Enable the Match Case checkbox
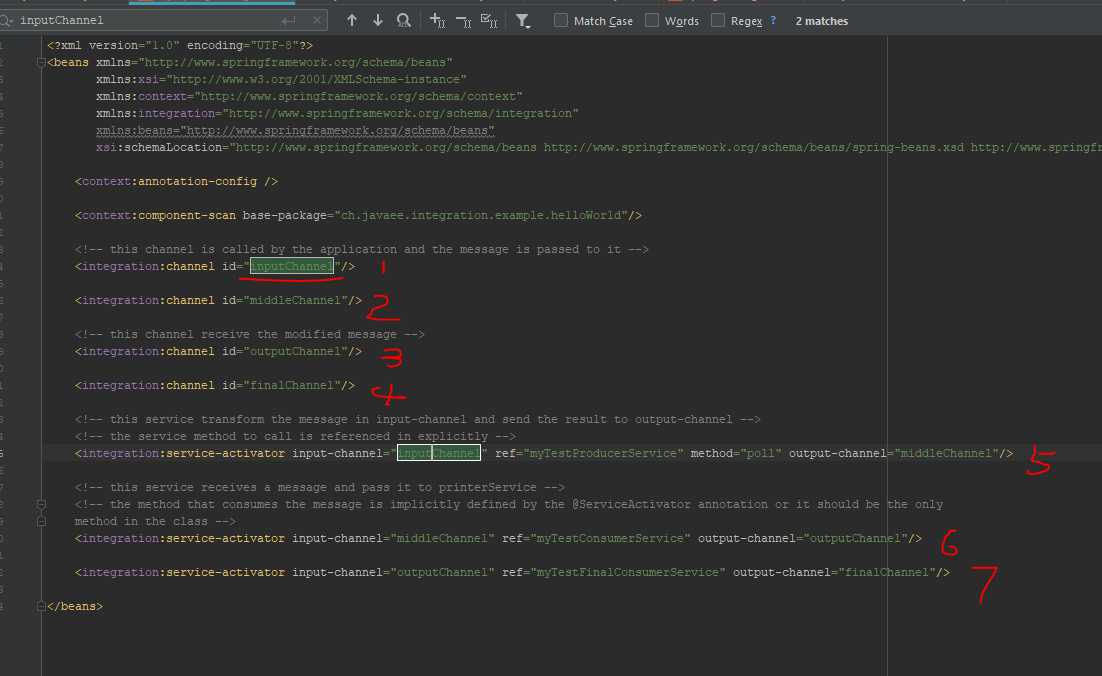1102x676 pixels. 561,20
